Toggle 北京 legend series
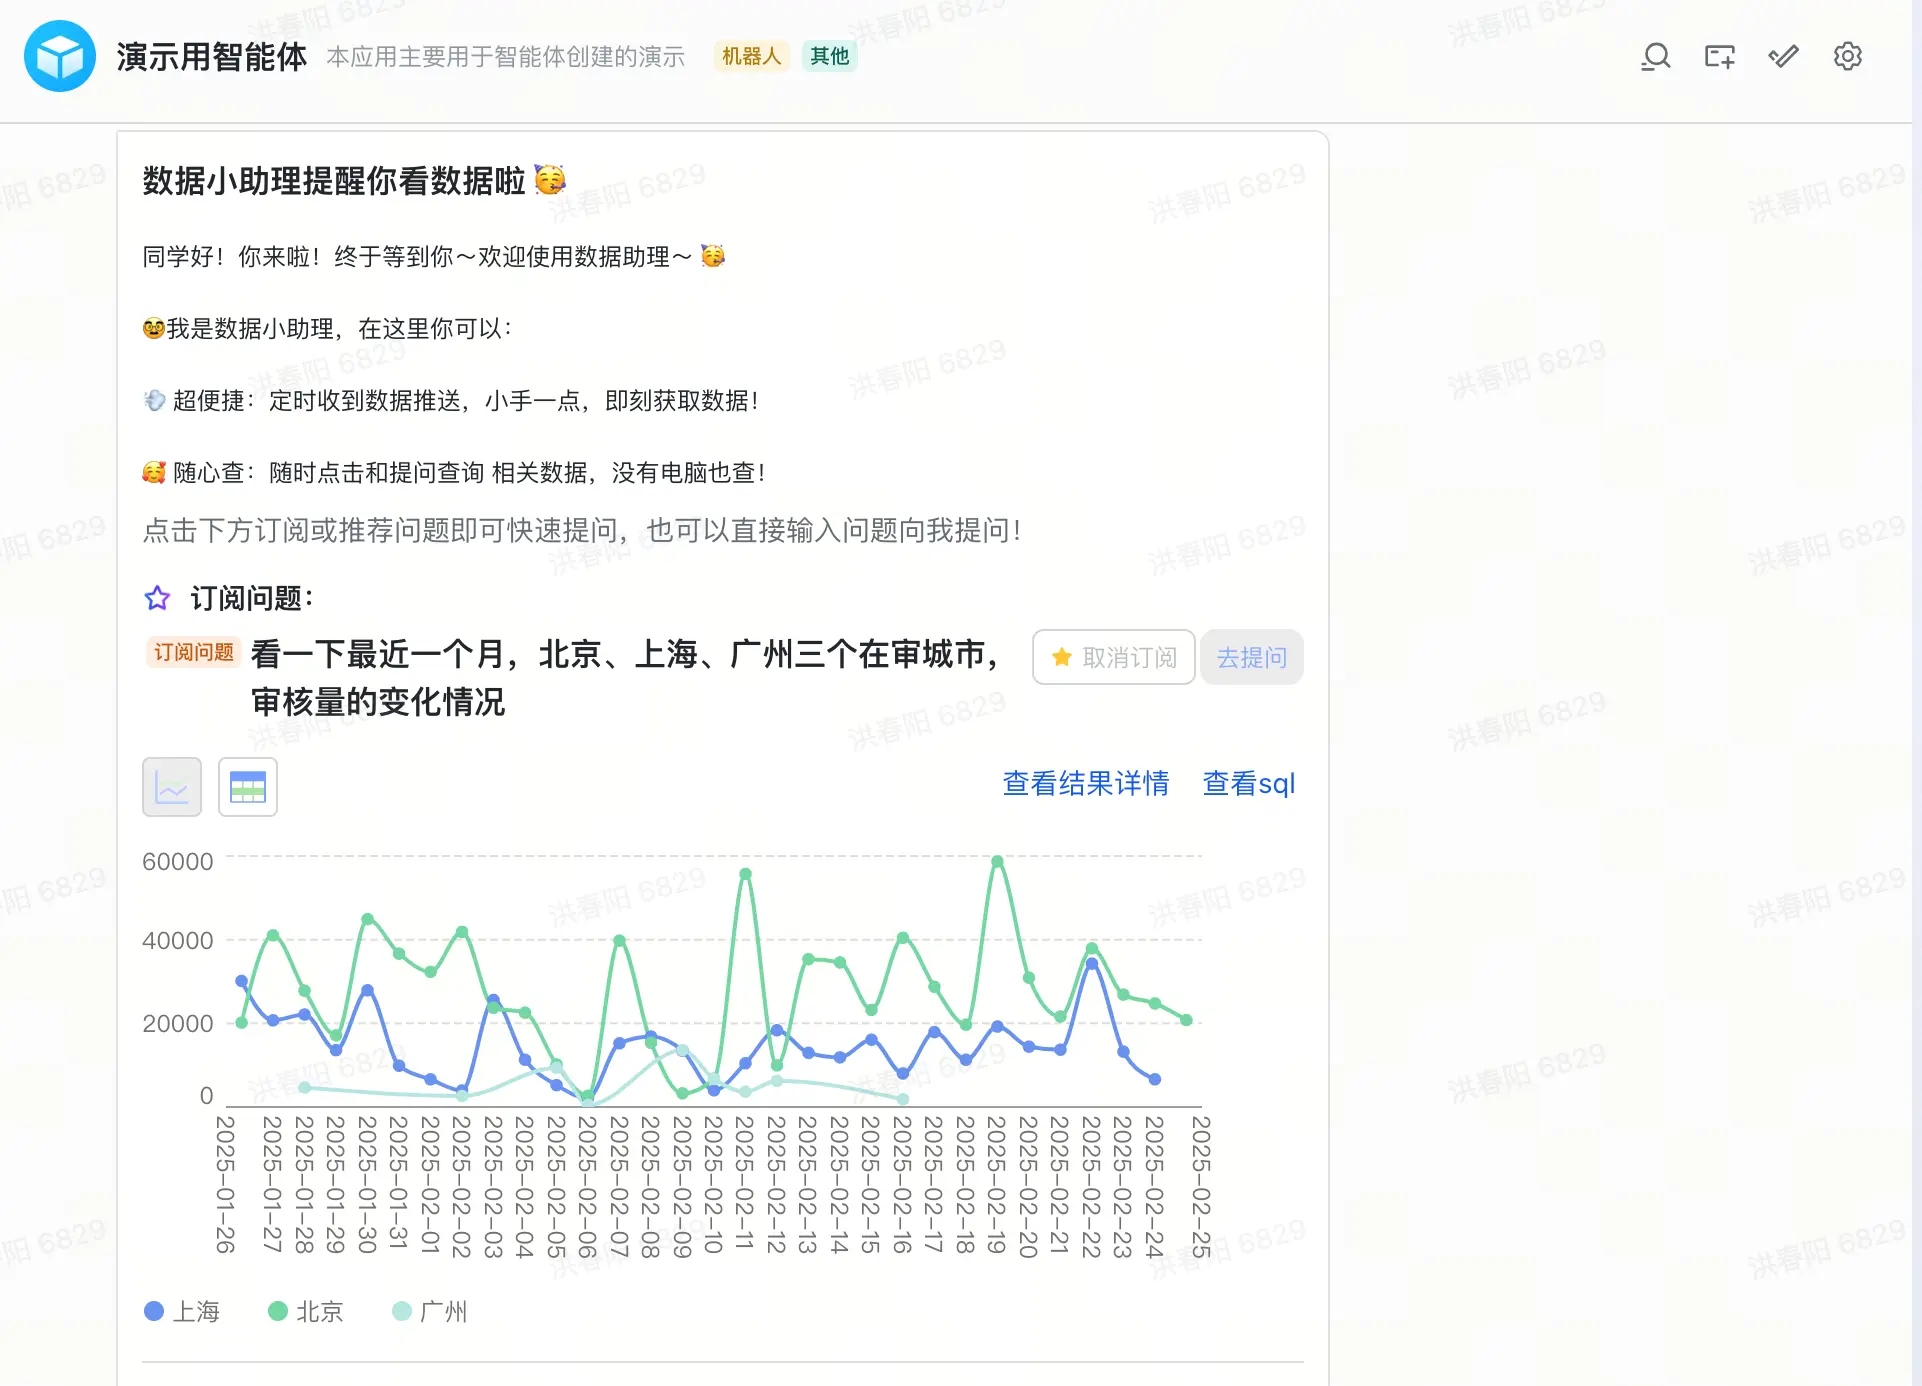Screen dimensions: 1922x1386 click(x=306, y=1311)
